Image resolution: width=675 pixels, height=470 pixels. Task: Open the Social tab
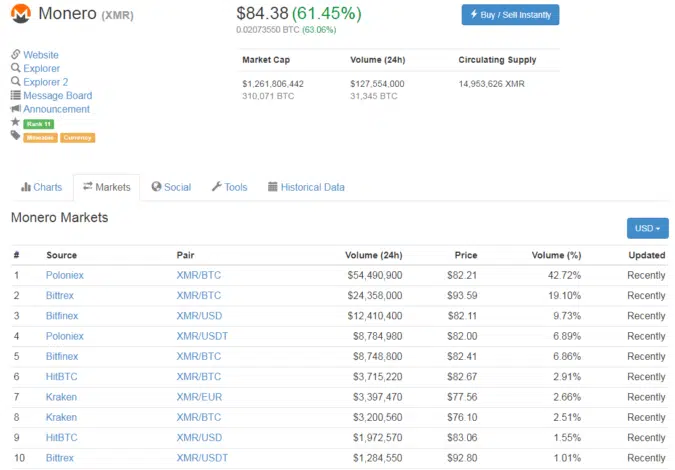click(171, 187)
